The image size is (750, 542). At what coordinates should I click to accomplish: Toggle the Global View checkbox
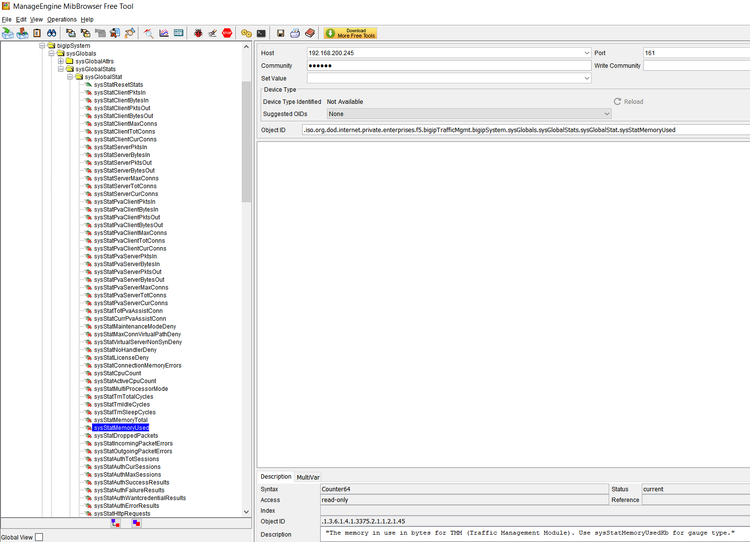pos(39,537)
